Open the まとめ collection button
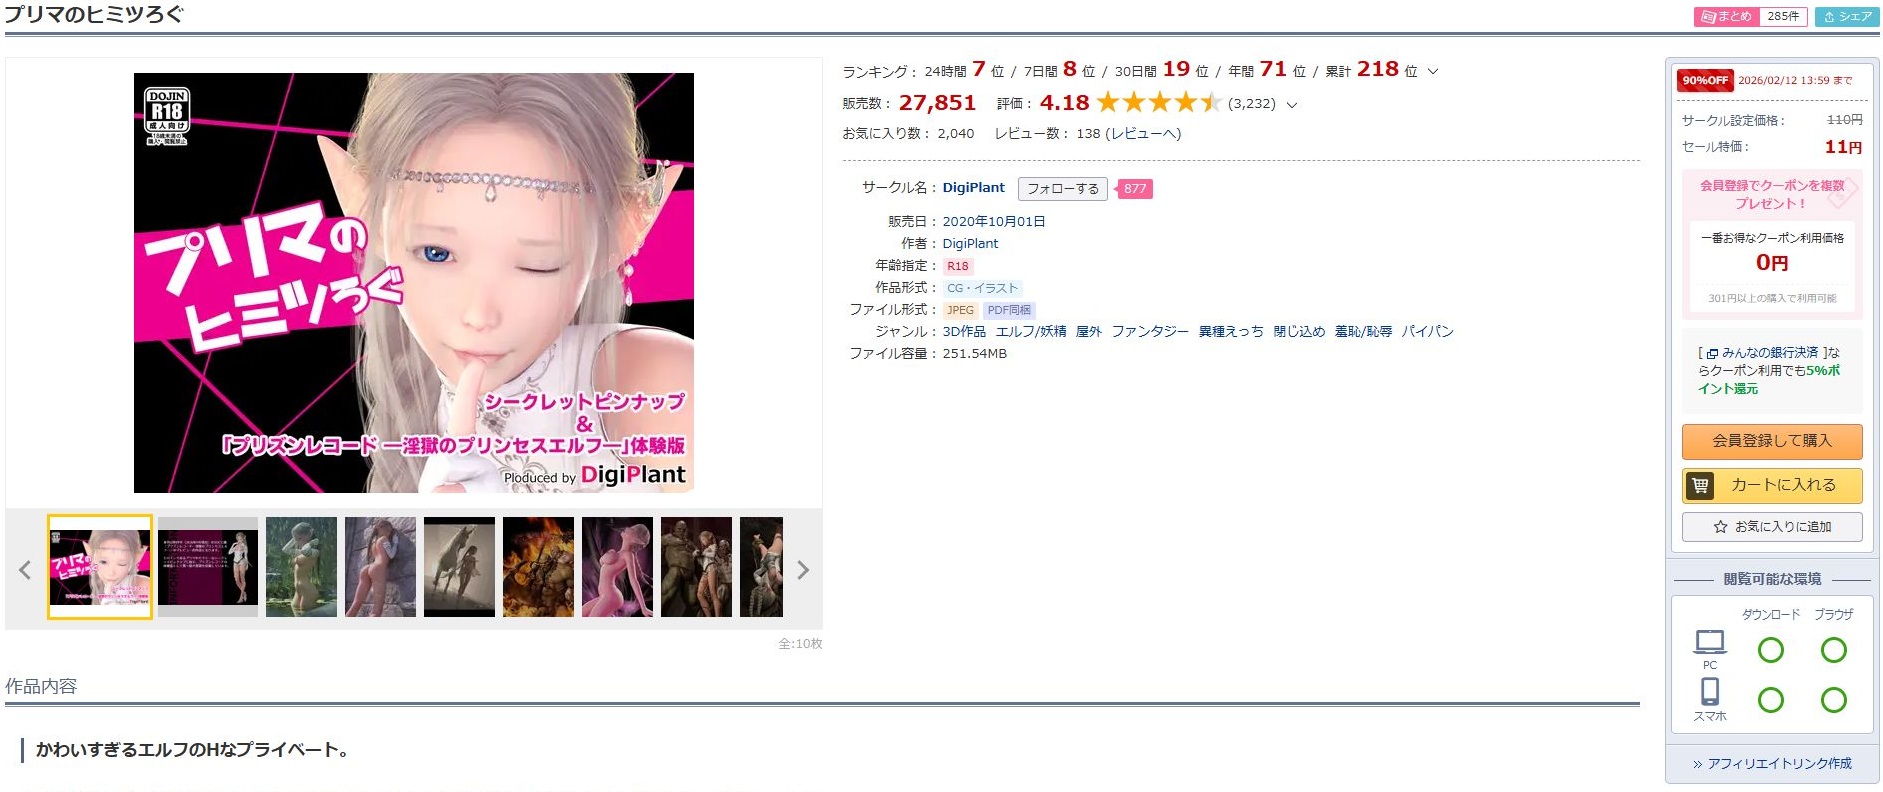The height and width of the screenshot is (792, 1883). [x=1726, y=17]
